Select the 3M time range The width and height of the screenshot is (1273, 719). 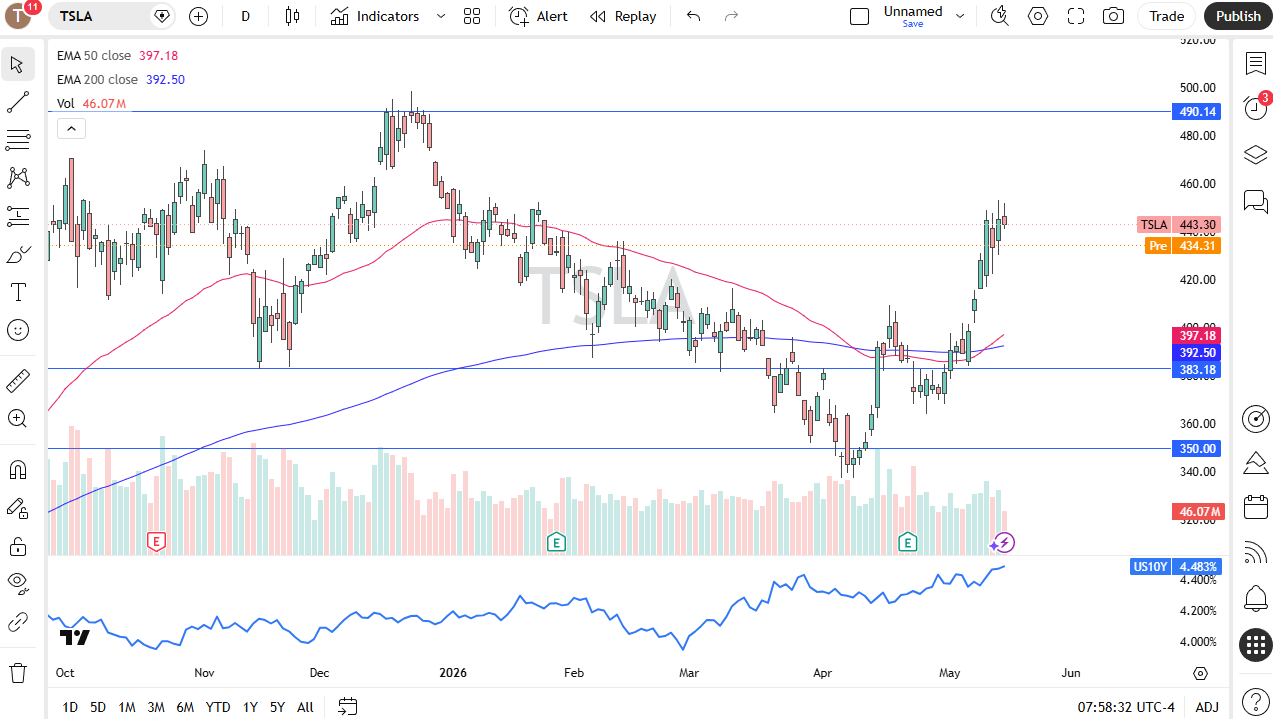[x=156, y=707]
